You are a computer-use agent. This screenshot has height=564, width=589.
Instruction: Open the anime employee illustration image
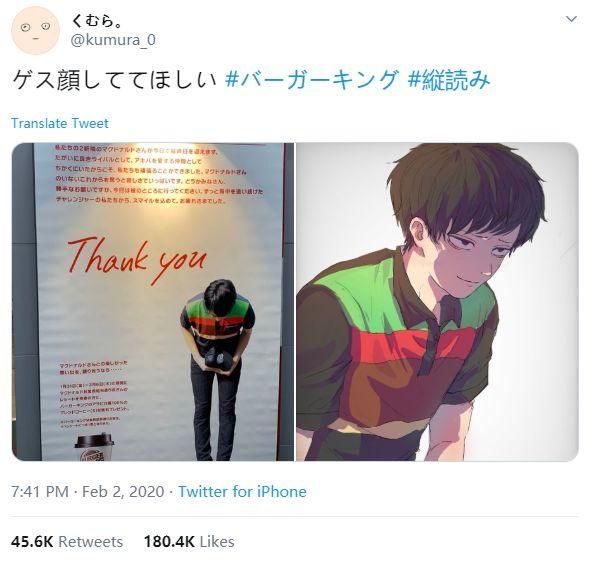pos(437,302)
